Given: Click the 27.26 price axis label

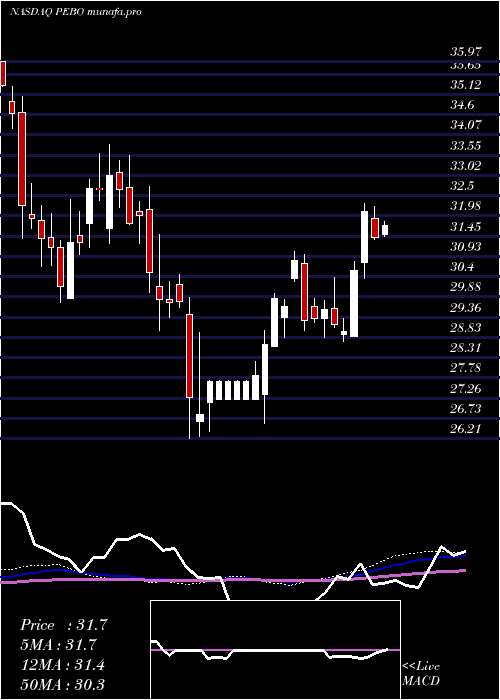Looking at the screenshot, I should (x=466, y=389).
